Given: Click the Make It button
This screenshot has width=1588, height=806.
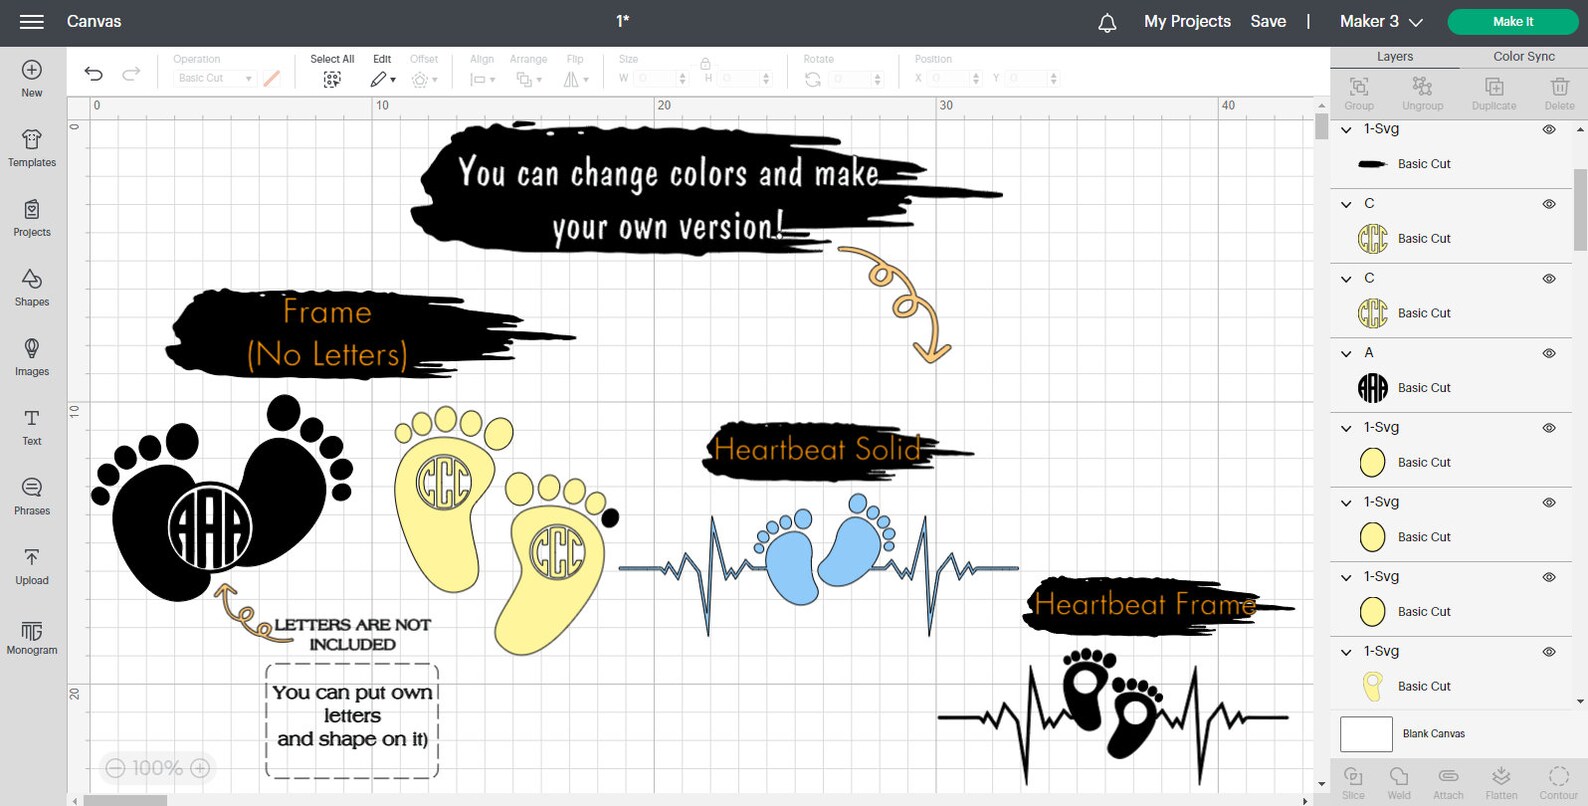Looking at the screenshot, I should (x=1512, y=22).
